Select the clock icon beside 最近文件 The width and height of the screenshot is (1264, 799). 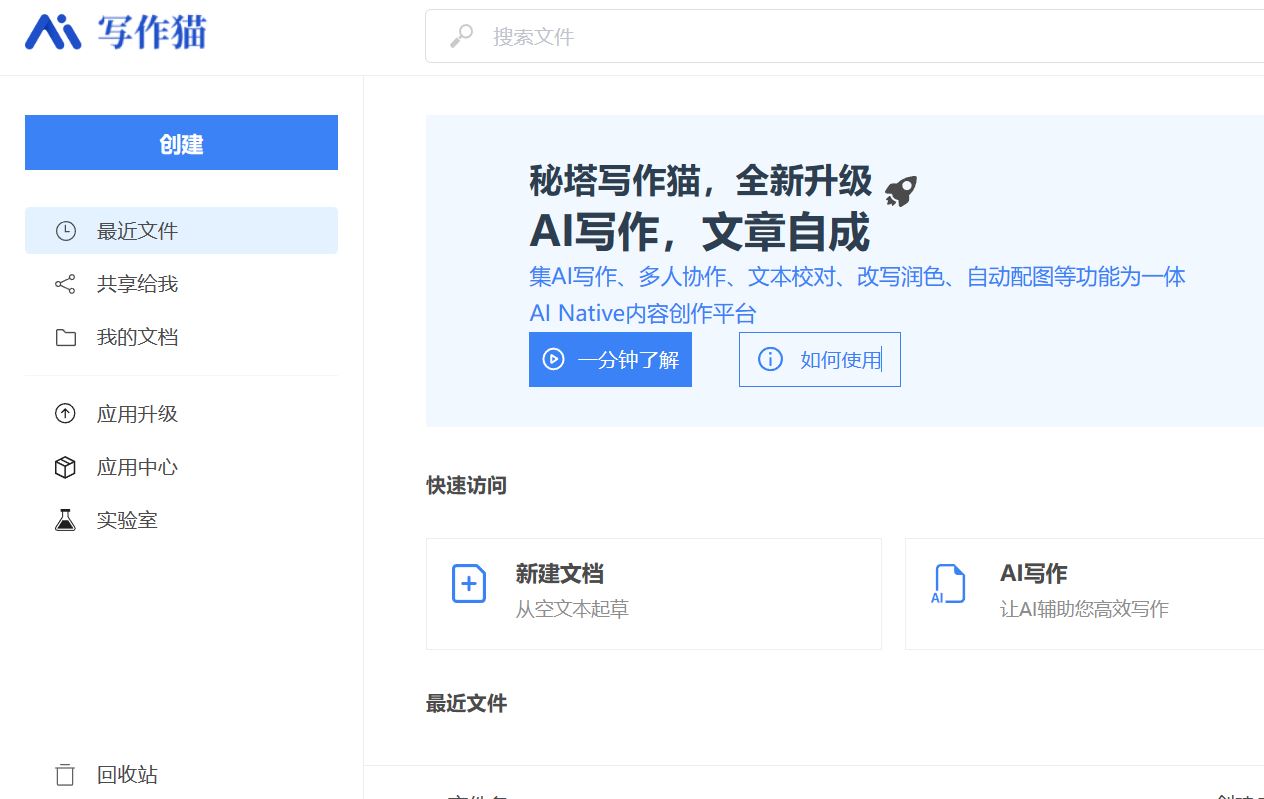[x=65, y=230]
